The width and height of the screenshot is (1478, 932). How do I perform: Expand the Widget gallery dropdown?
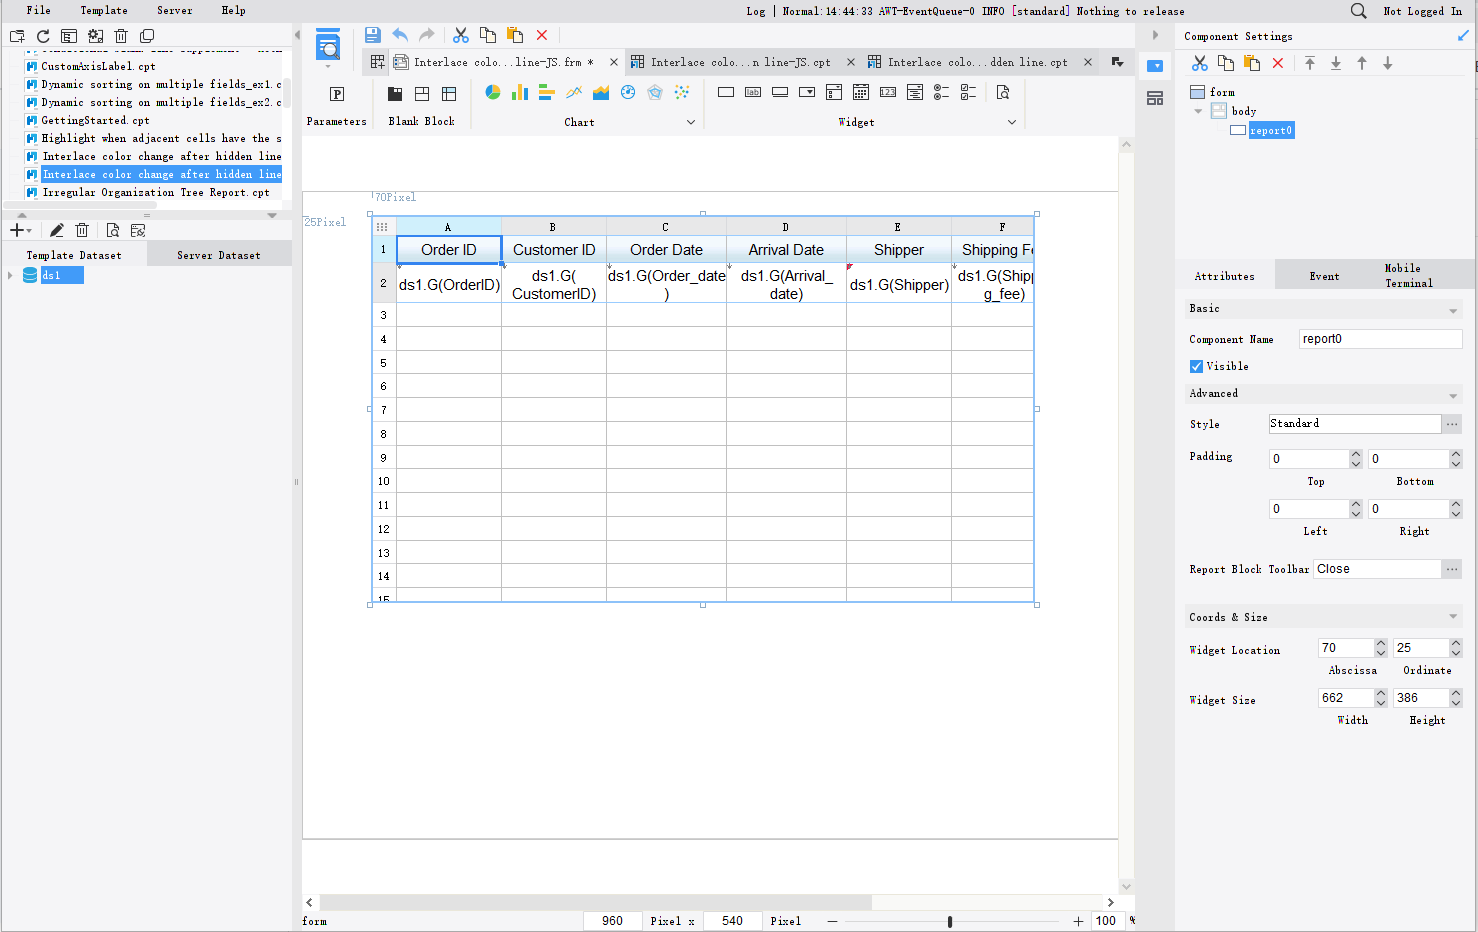tap(1012, 122)
